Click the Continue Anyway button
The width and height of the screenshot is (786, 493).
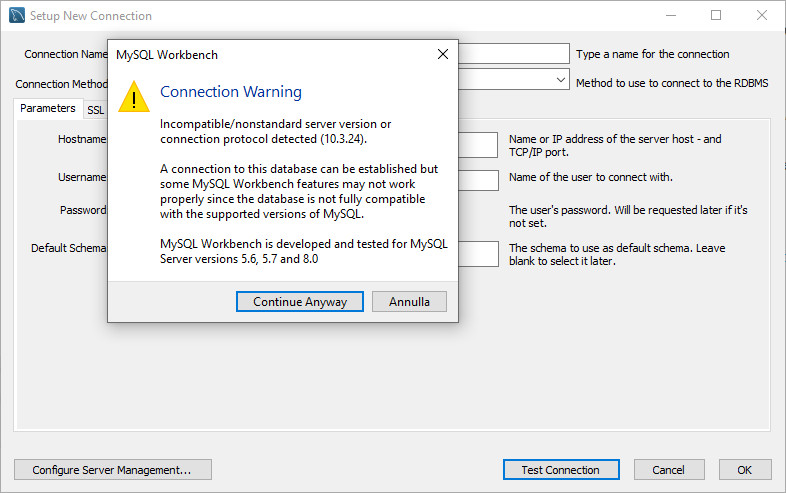pyautogui.click(x=300, y=301)
